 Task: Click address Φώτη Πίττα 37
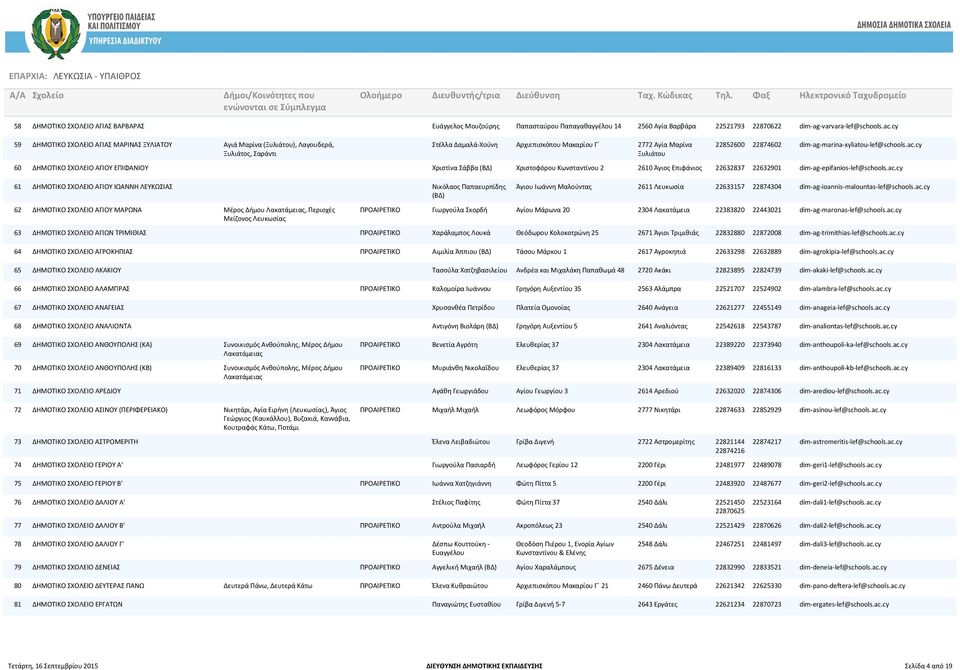(x=538, y=502)
